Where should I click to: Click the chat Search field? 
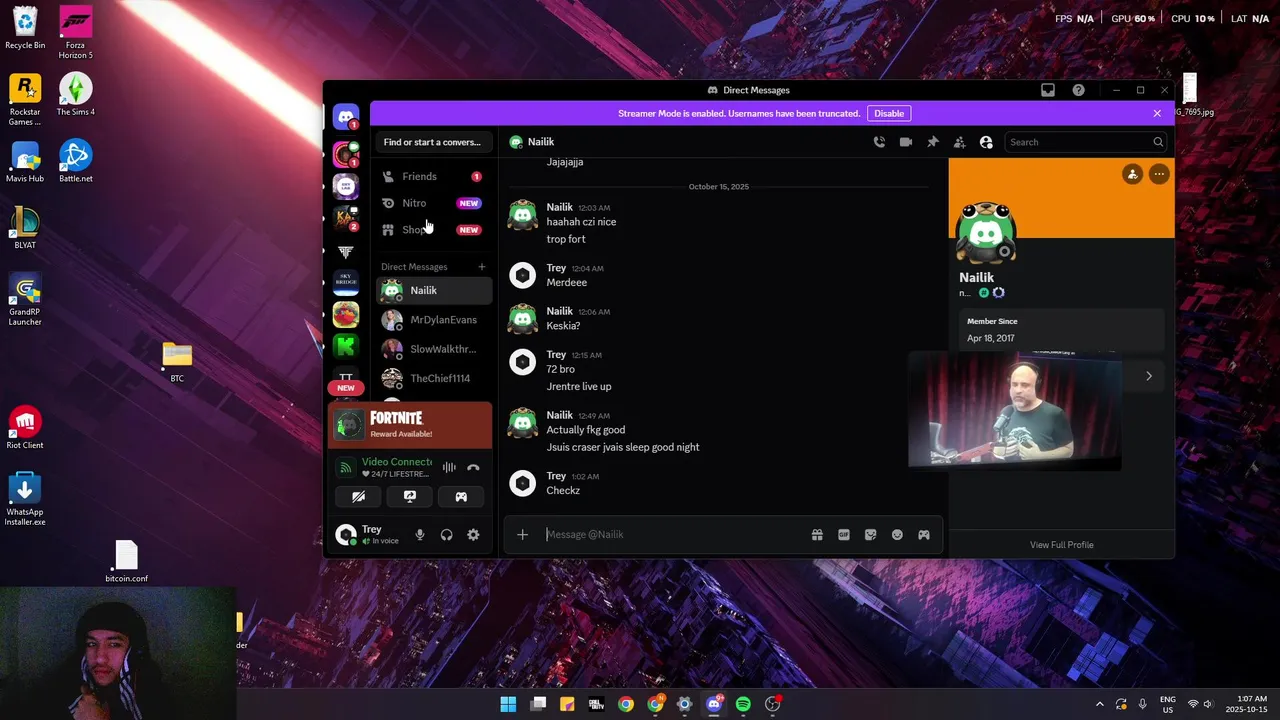(x=1085, y=142)
